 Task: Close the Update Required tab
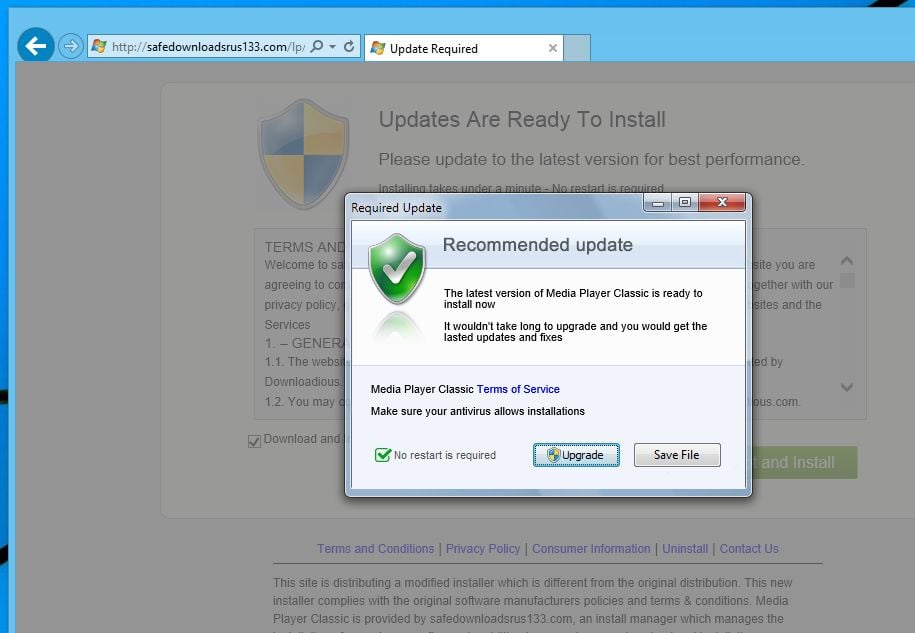[553, 48]
